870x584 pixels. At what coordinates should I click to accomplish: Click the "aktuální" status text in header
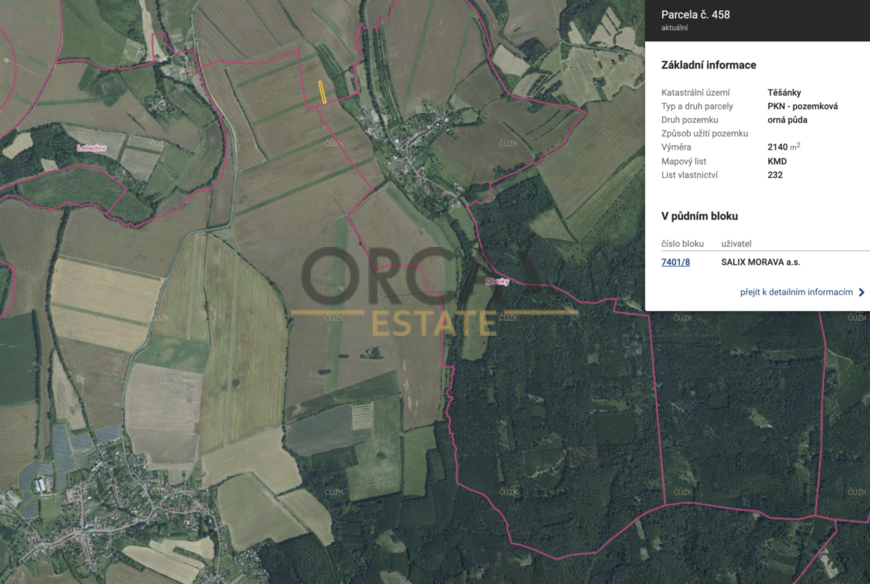(x=675, y=28)
